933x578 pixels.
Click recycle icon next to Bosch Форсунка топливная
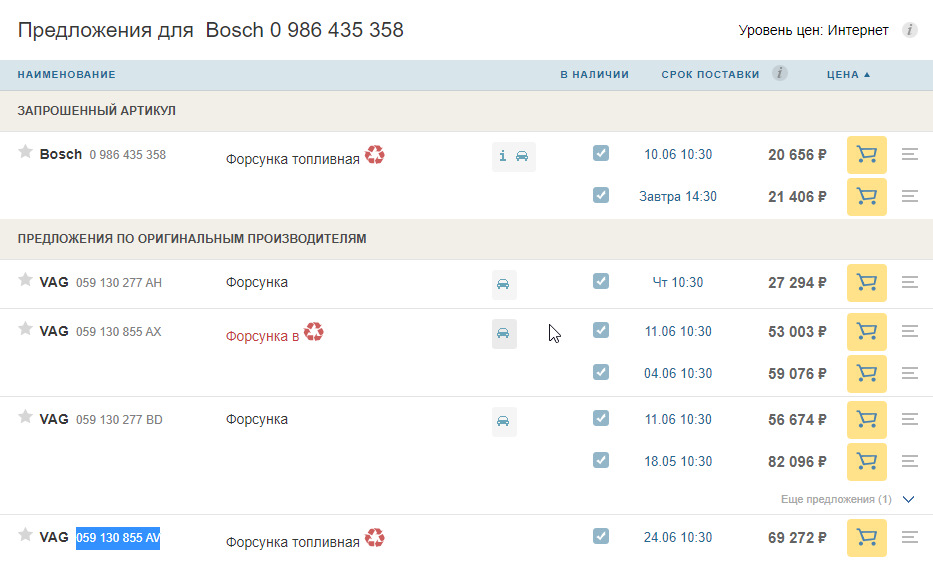(x=375, y=155)
